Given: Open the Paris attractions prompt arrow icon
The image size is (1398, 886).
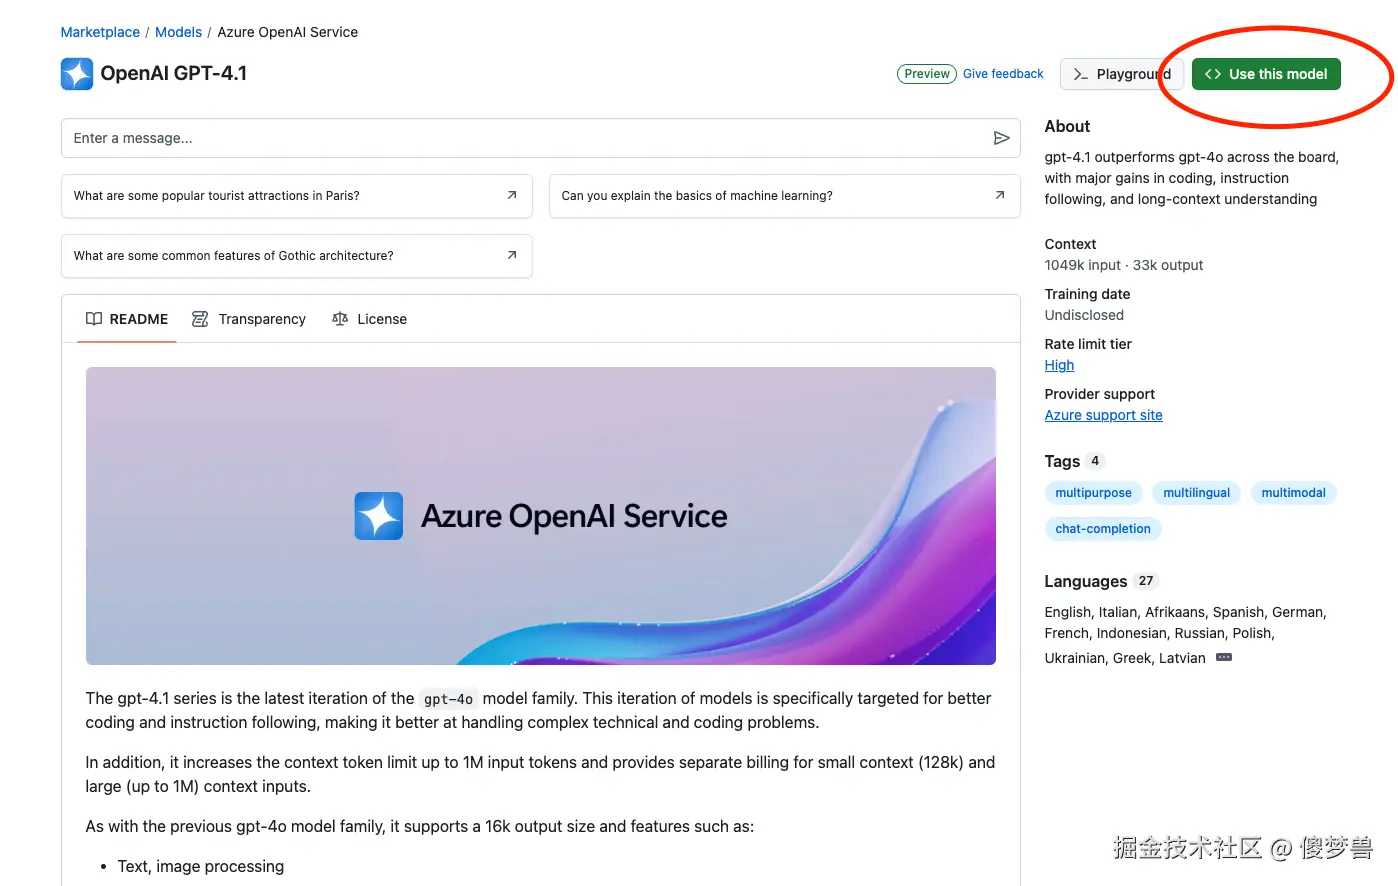Looking at the screenshot, I should pyautogui.click(x=512, y=195).
